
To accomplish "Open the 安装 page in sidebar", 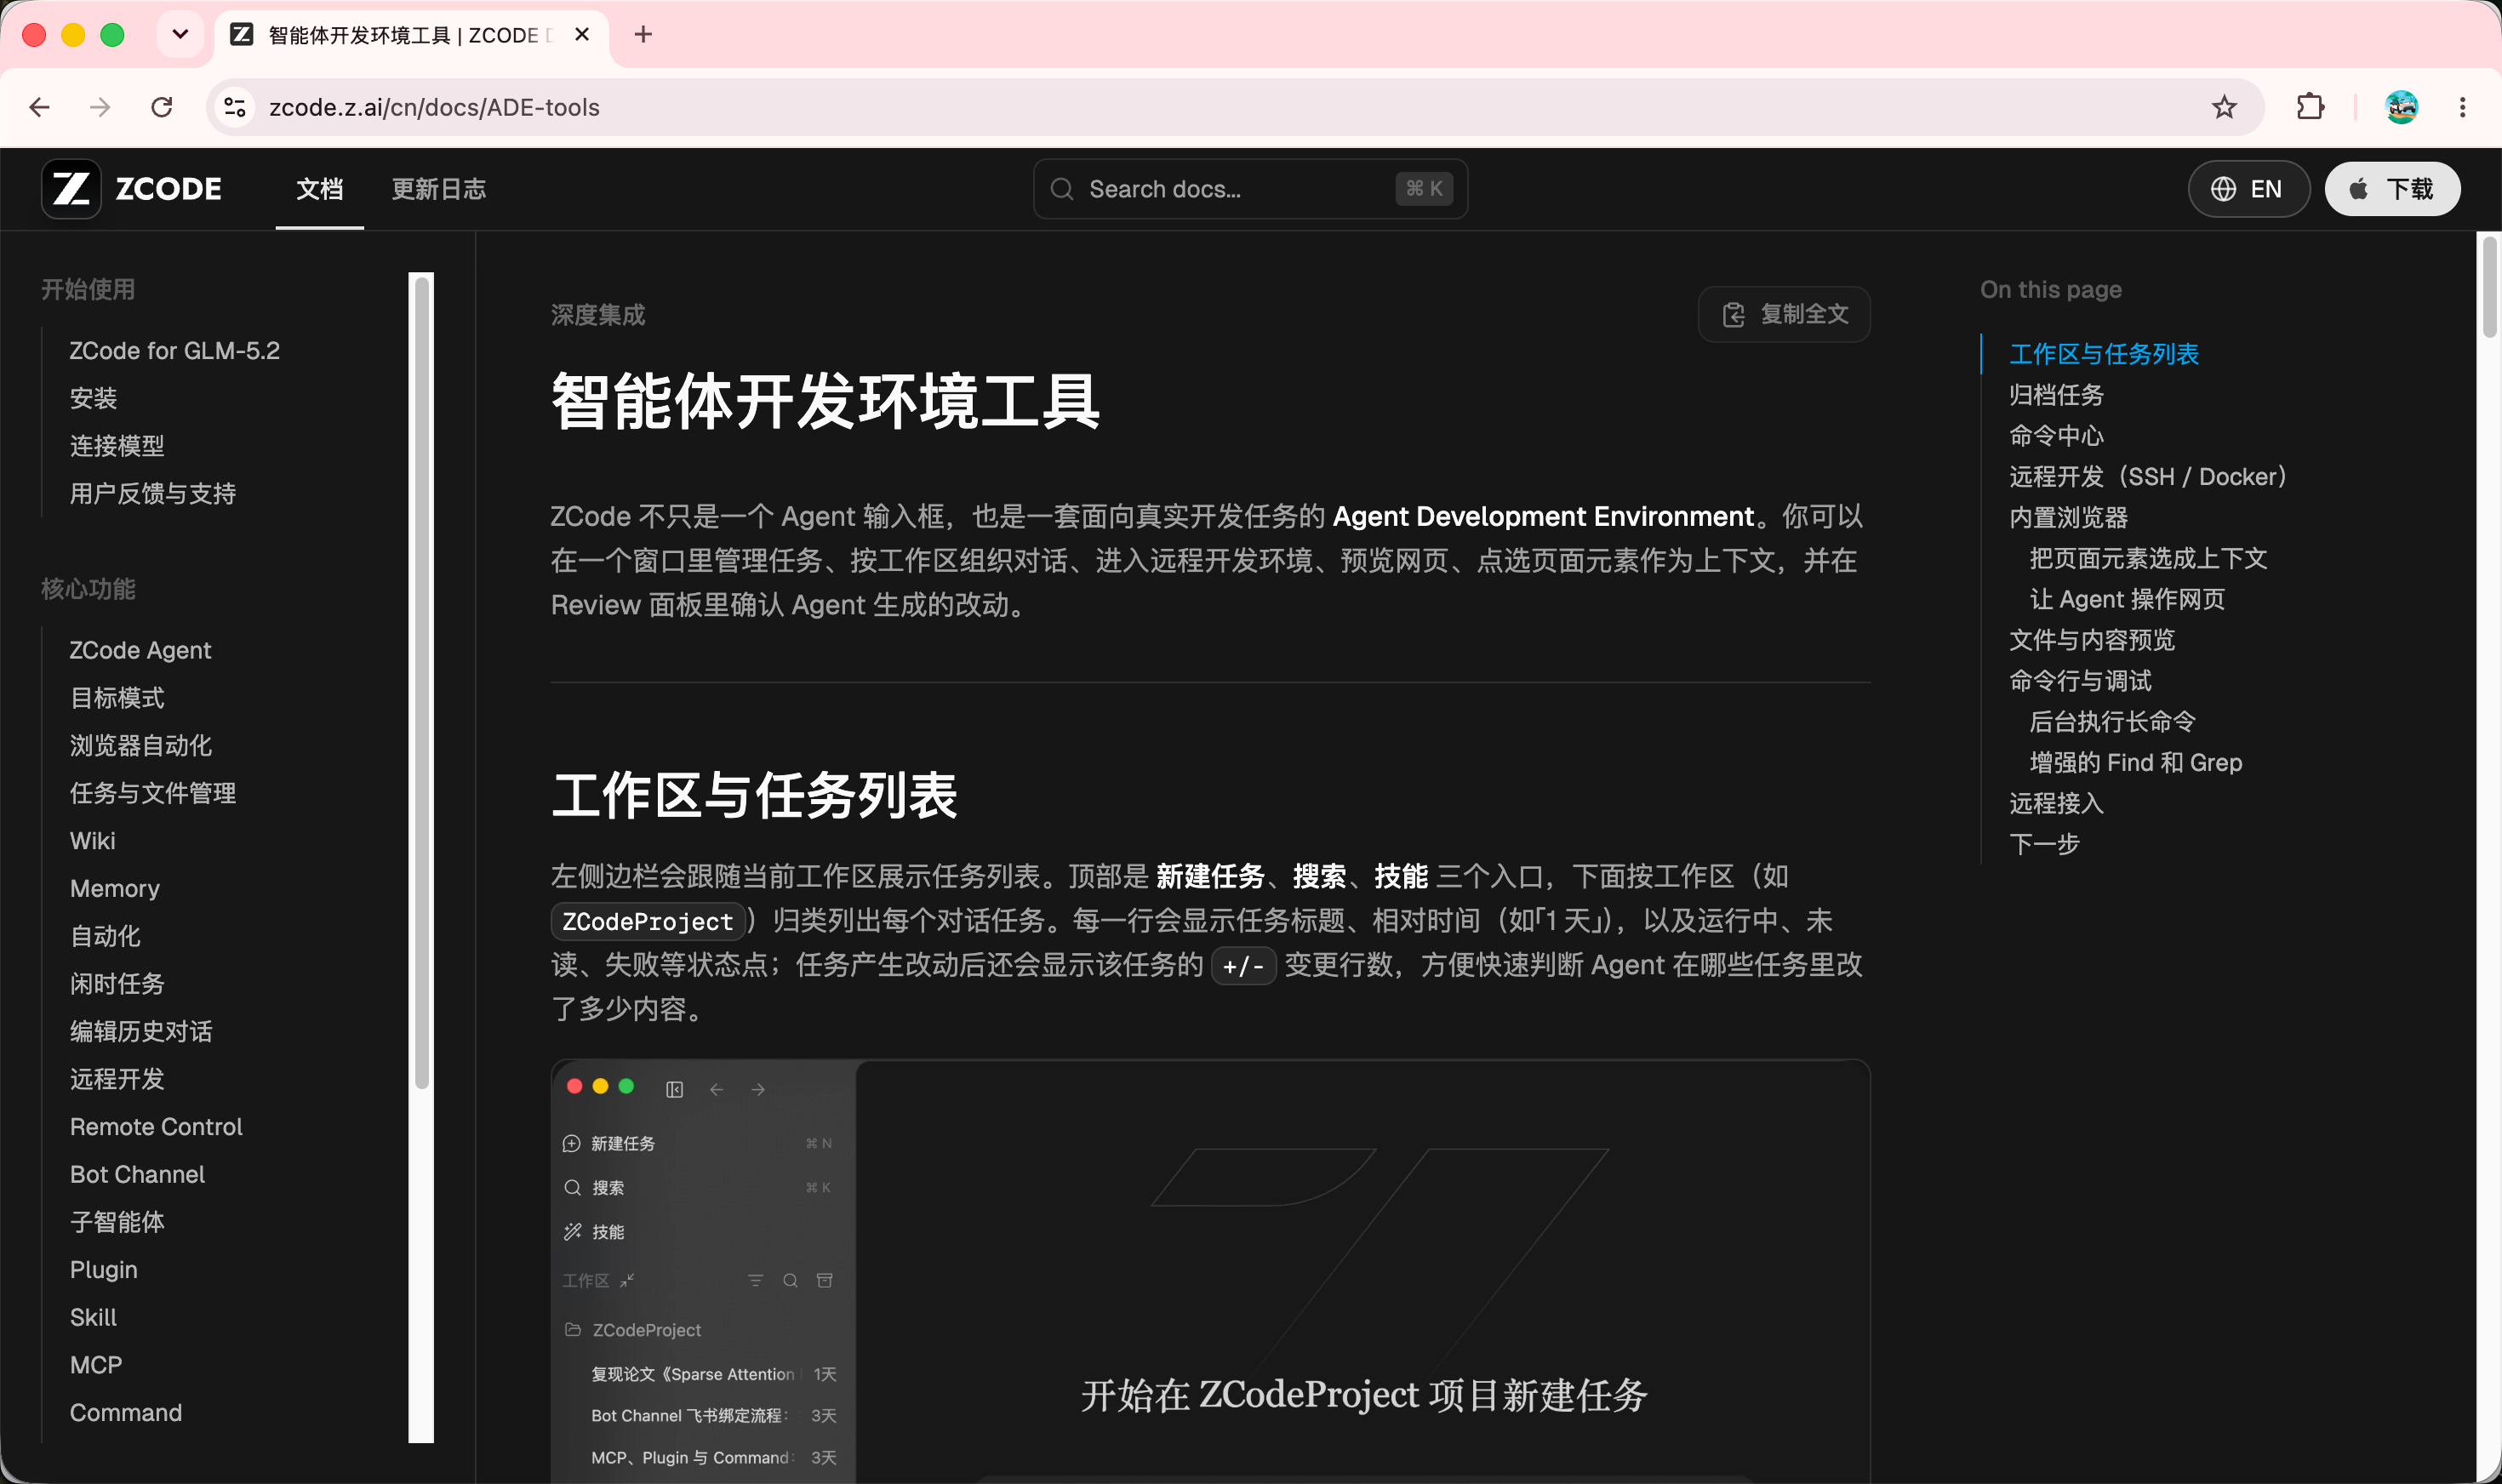I will (x=94, y=399).
